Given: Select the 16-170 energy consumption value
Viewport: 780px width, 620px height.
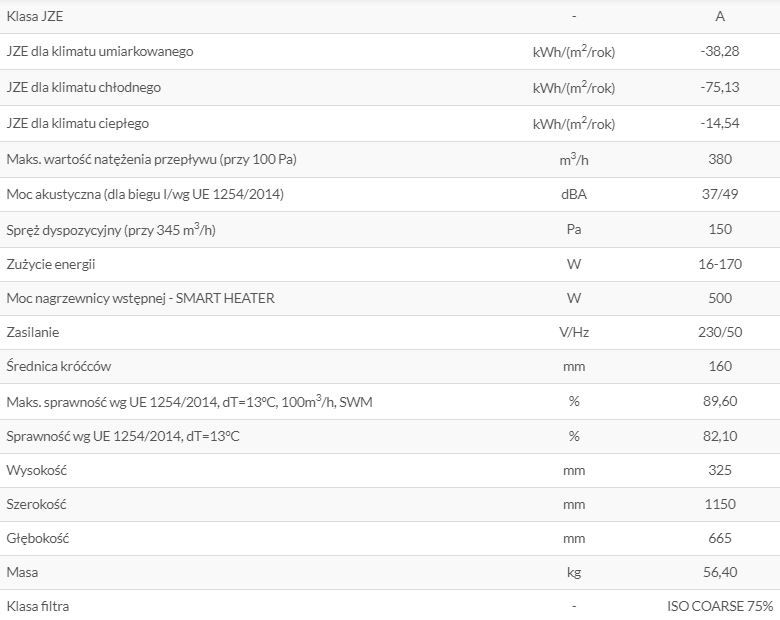Looking at the screenshot, I should pyautogui.click(x=720, y=264).
